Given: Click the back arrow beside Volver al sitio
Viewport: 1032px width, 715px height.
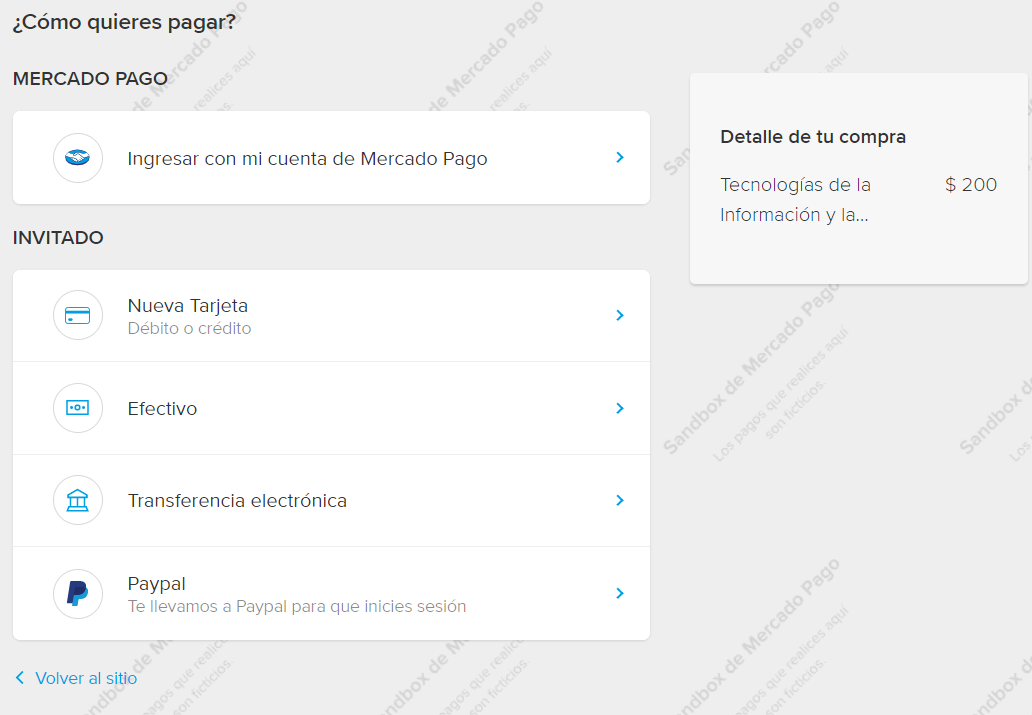Looking at the screenshot, I should click(x=19, y=678).
